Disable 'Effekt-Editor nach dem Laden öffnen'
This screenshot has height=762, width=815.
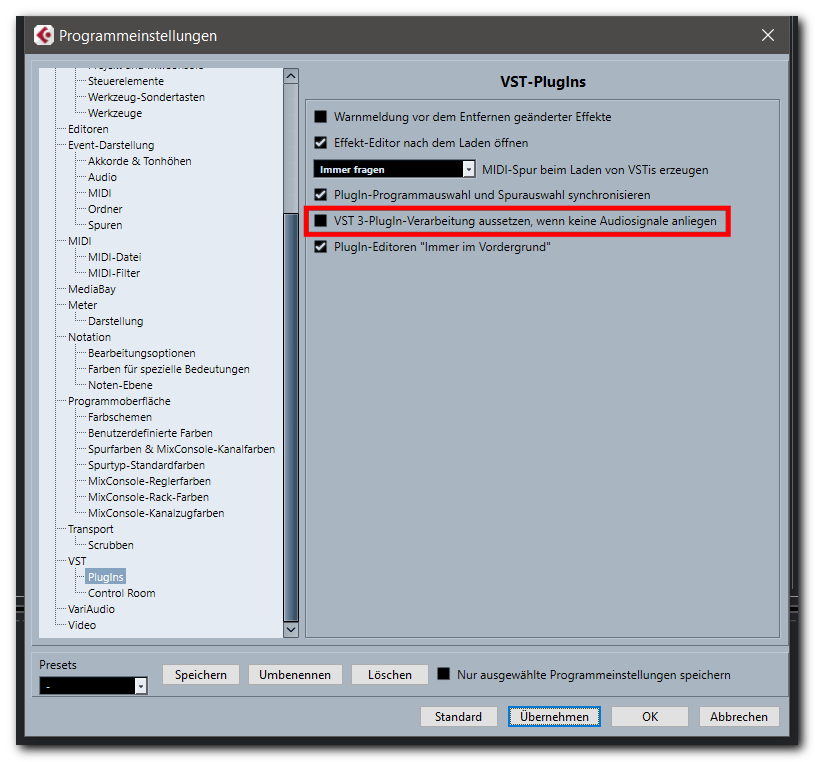point(320,141)
